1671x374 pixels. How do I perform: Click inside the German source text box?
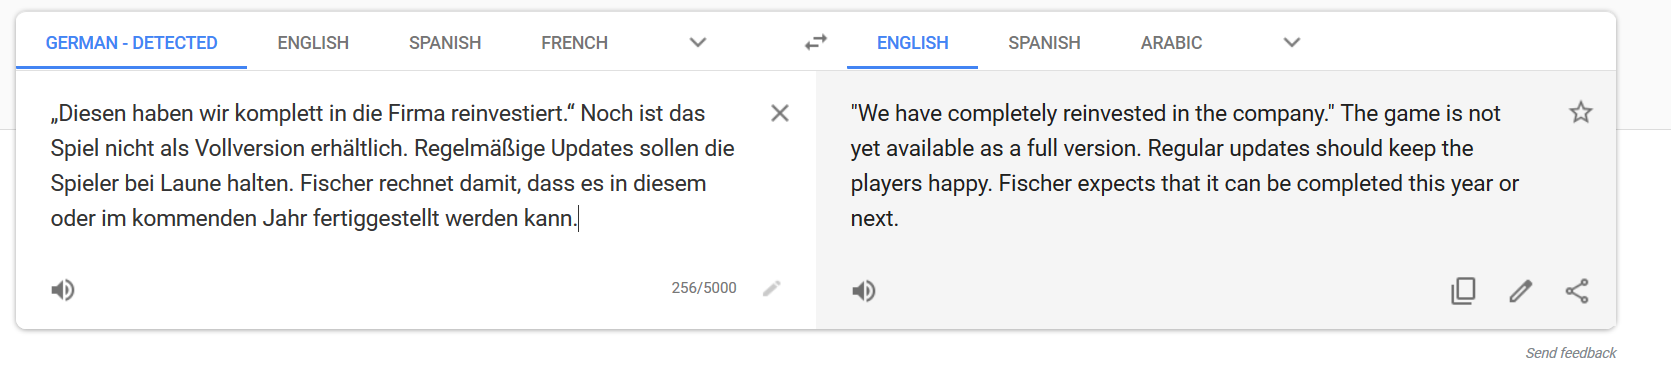[x=400, y=166]
